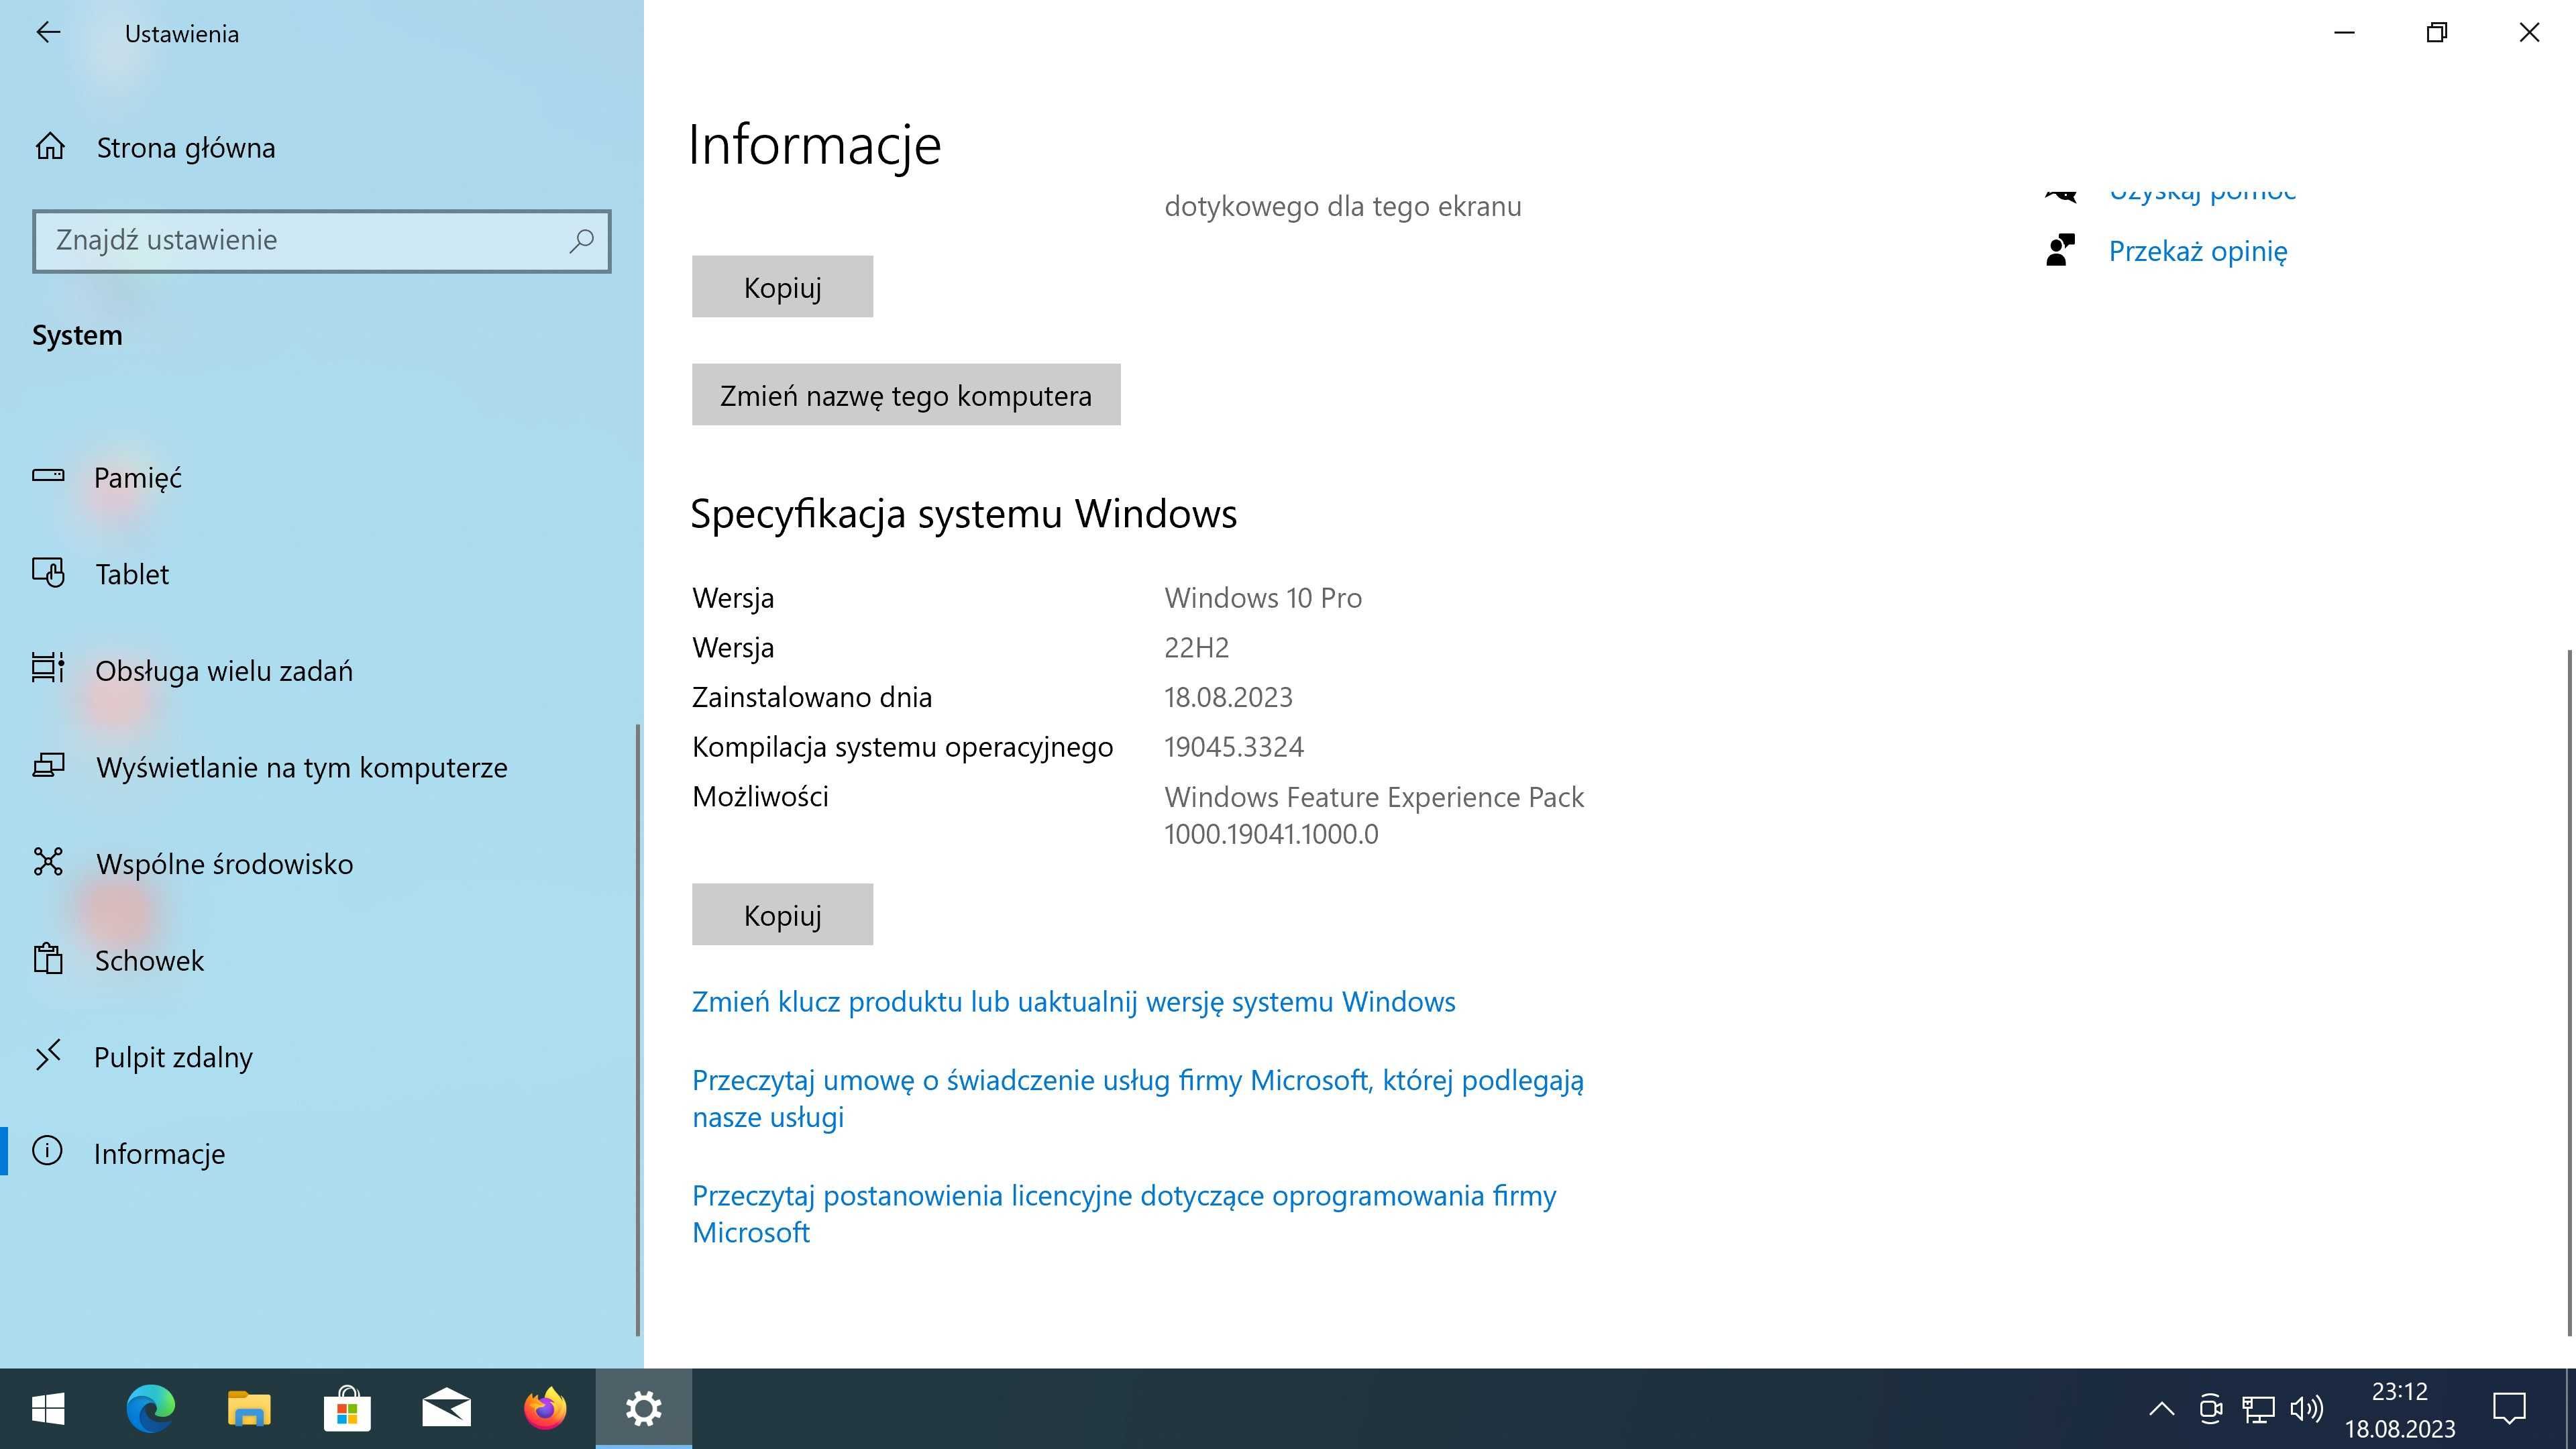This screenshot has height=1449, width=2576.
Task: Open File Explorer from taskbar
Action: click(248, 1409)
